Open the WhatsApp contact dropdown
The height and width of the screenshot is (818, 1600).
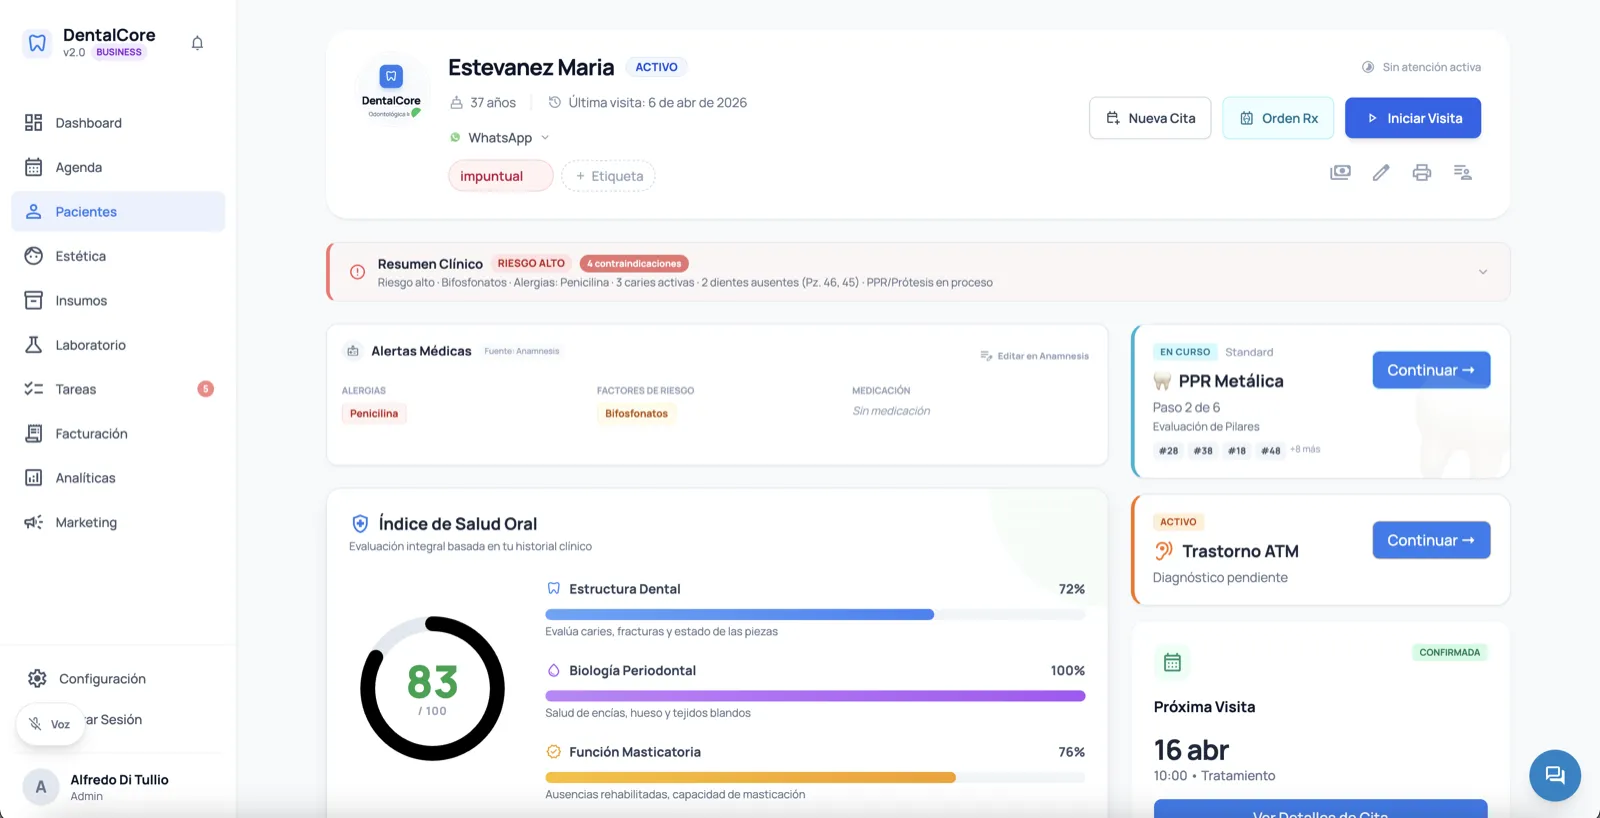[x=500, y=138]
